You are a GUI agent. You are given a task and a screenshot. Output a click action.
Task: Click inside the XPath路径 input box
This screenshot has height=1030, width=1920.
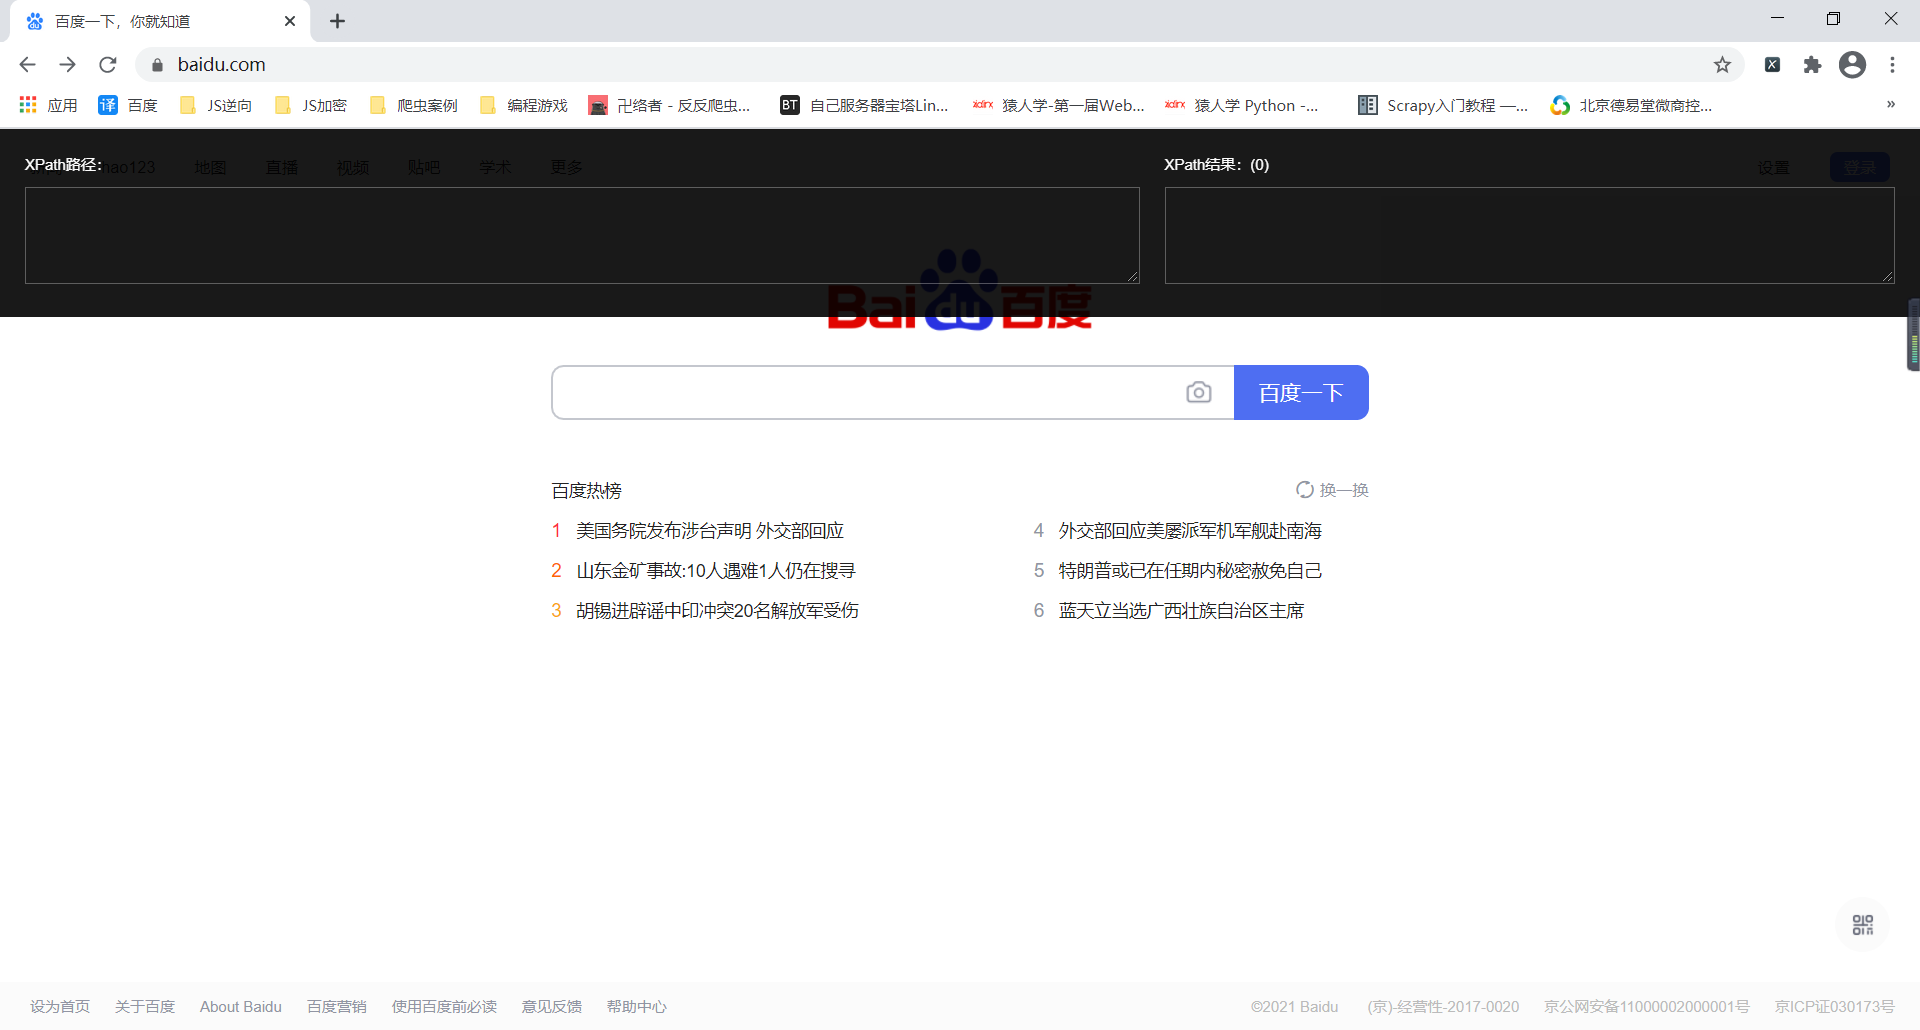pos(580,235)
